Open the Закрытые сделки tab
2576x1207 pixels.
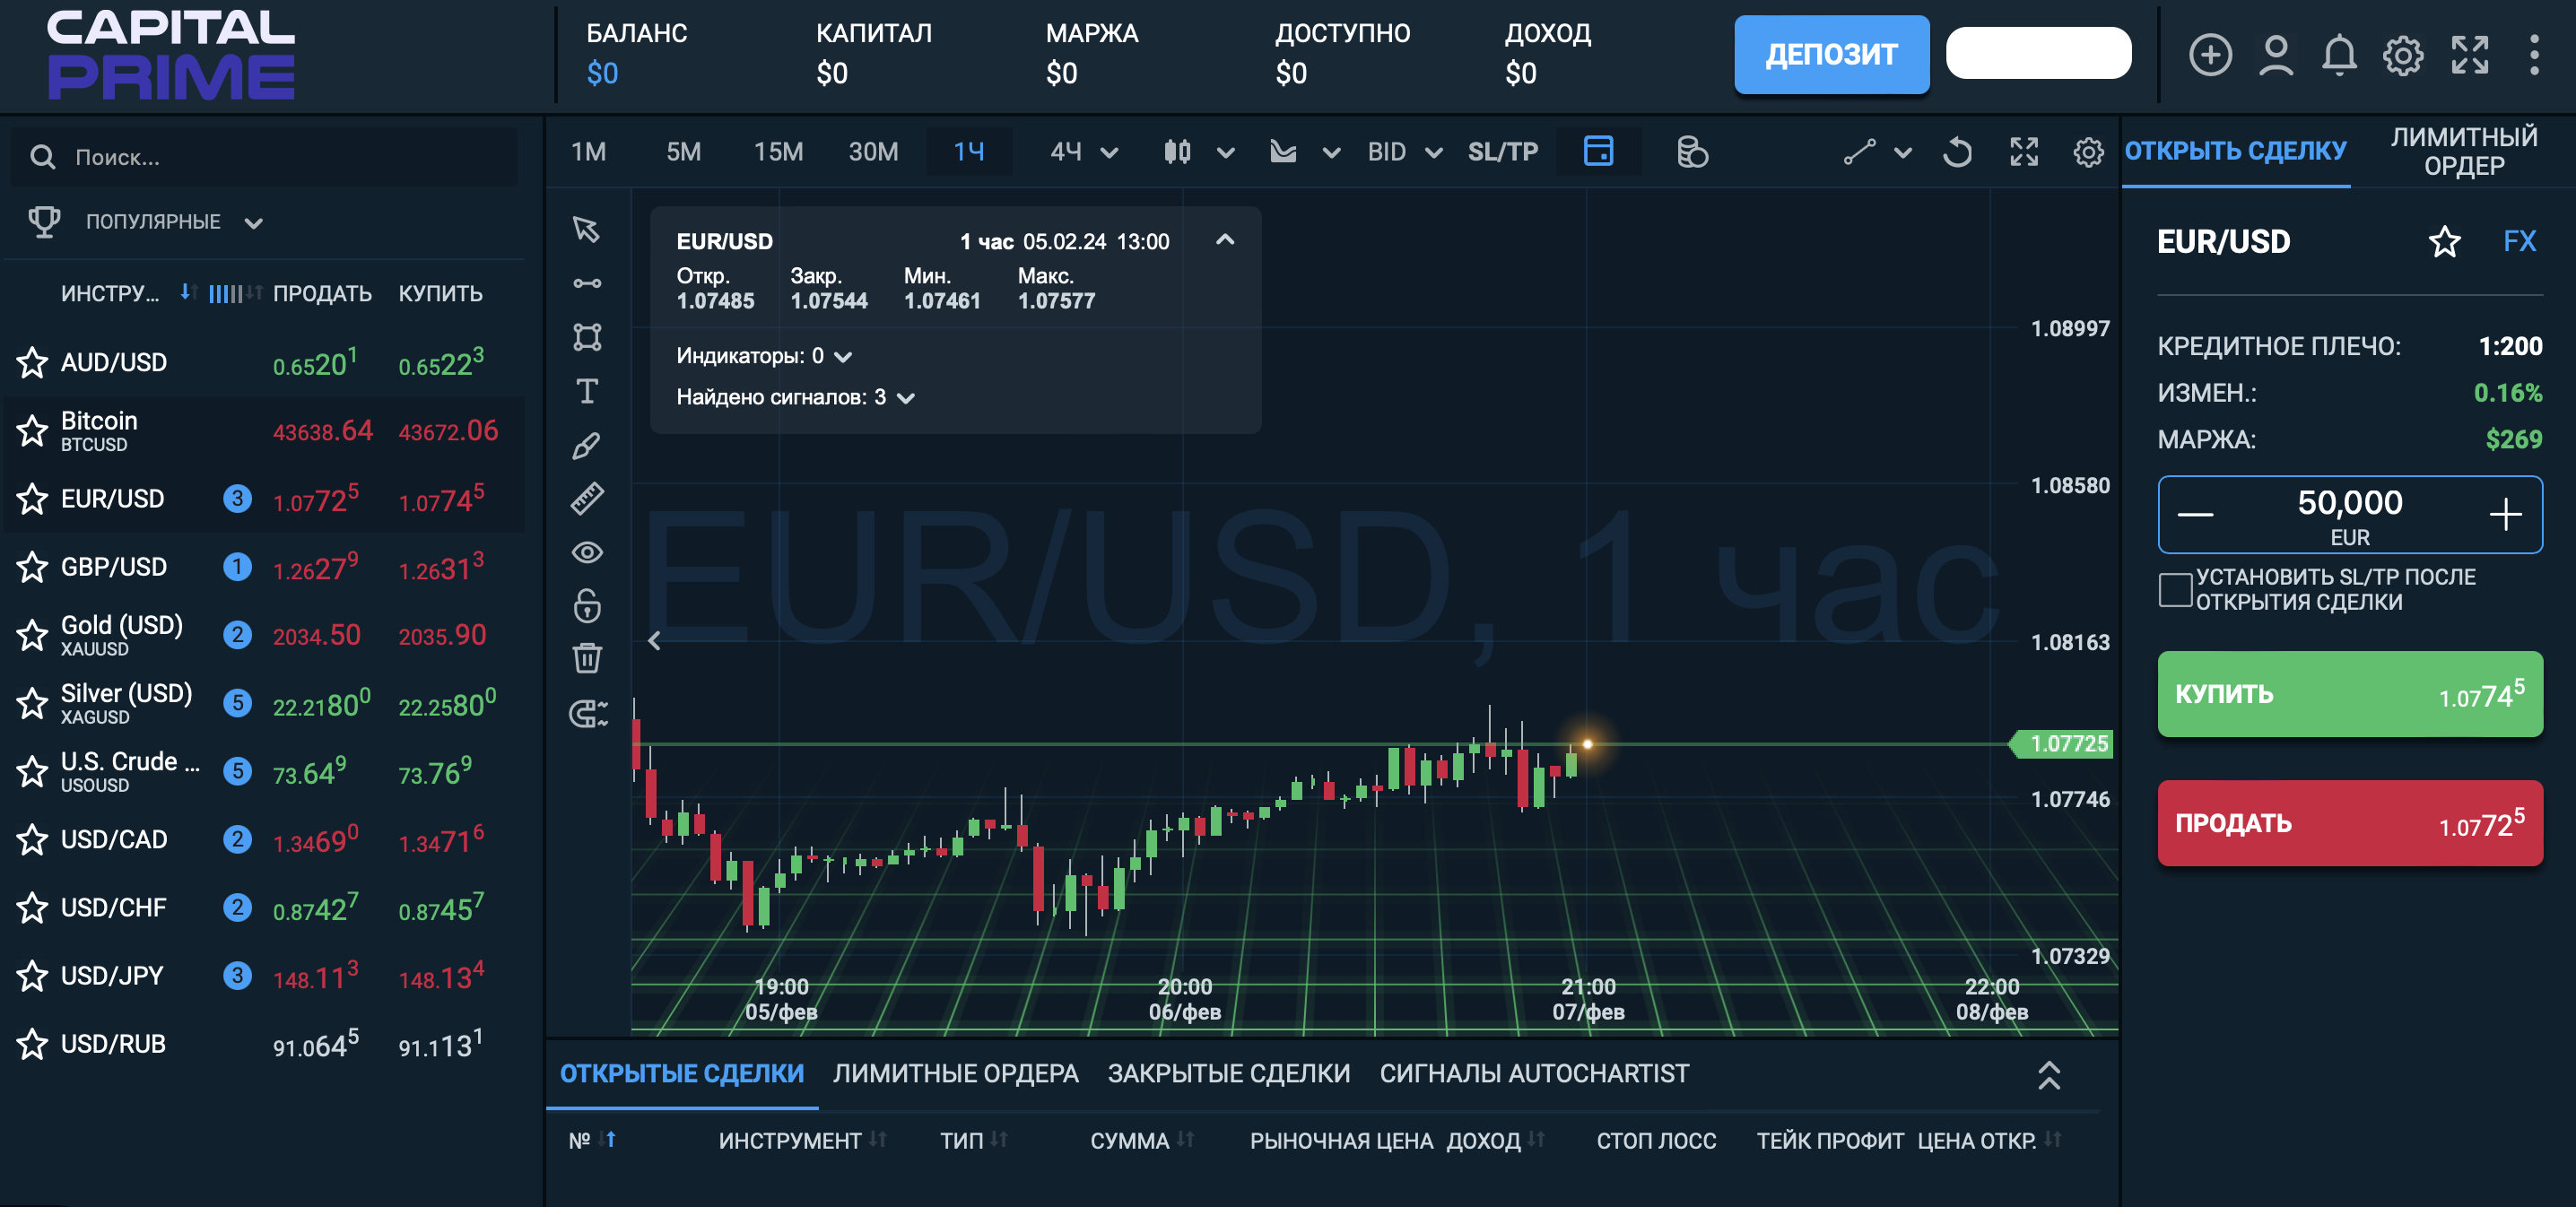coord(1228,1073)
